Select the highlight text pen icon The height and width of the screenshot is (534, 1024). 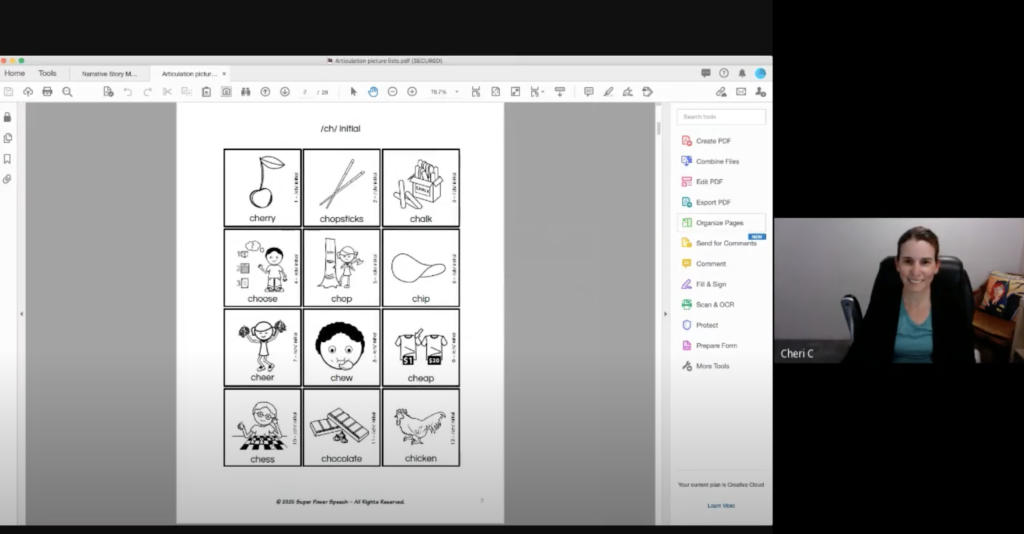click(608, 92)
